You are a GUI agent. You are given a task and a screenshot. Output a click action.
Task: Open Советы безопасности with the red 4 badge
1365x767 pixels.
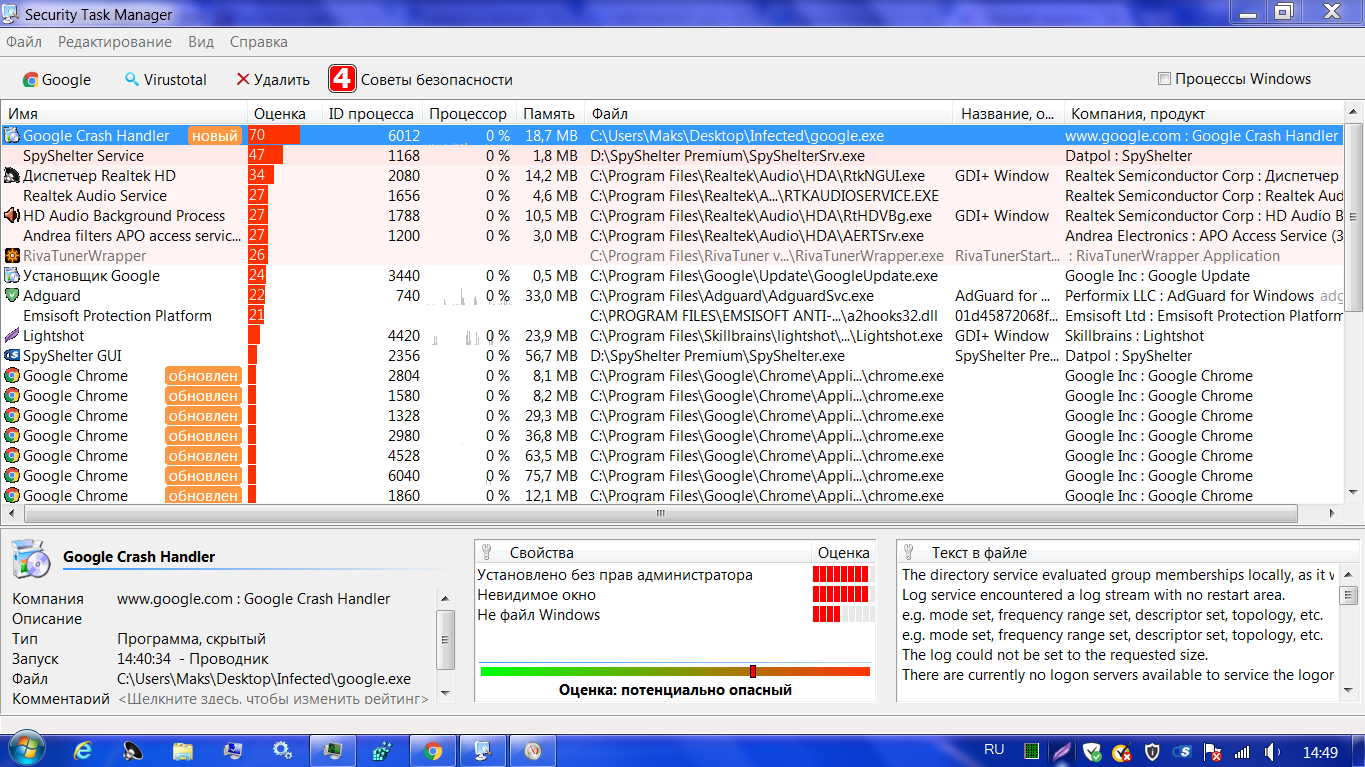coord(421,80)
